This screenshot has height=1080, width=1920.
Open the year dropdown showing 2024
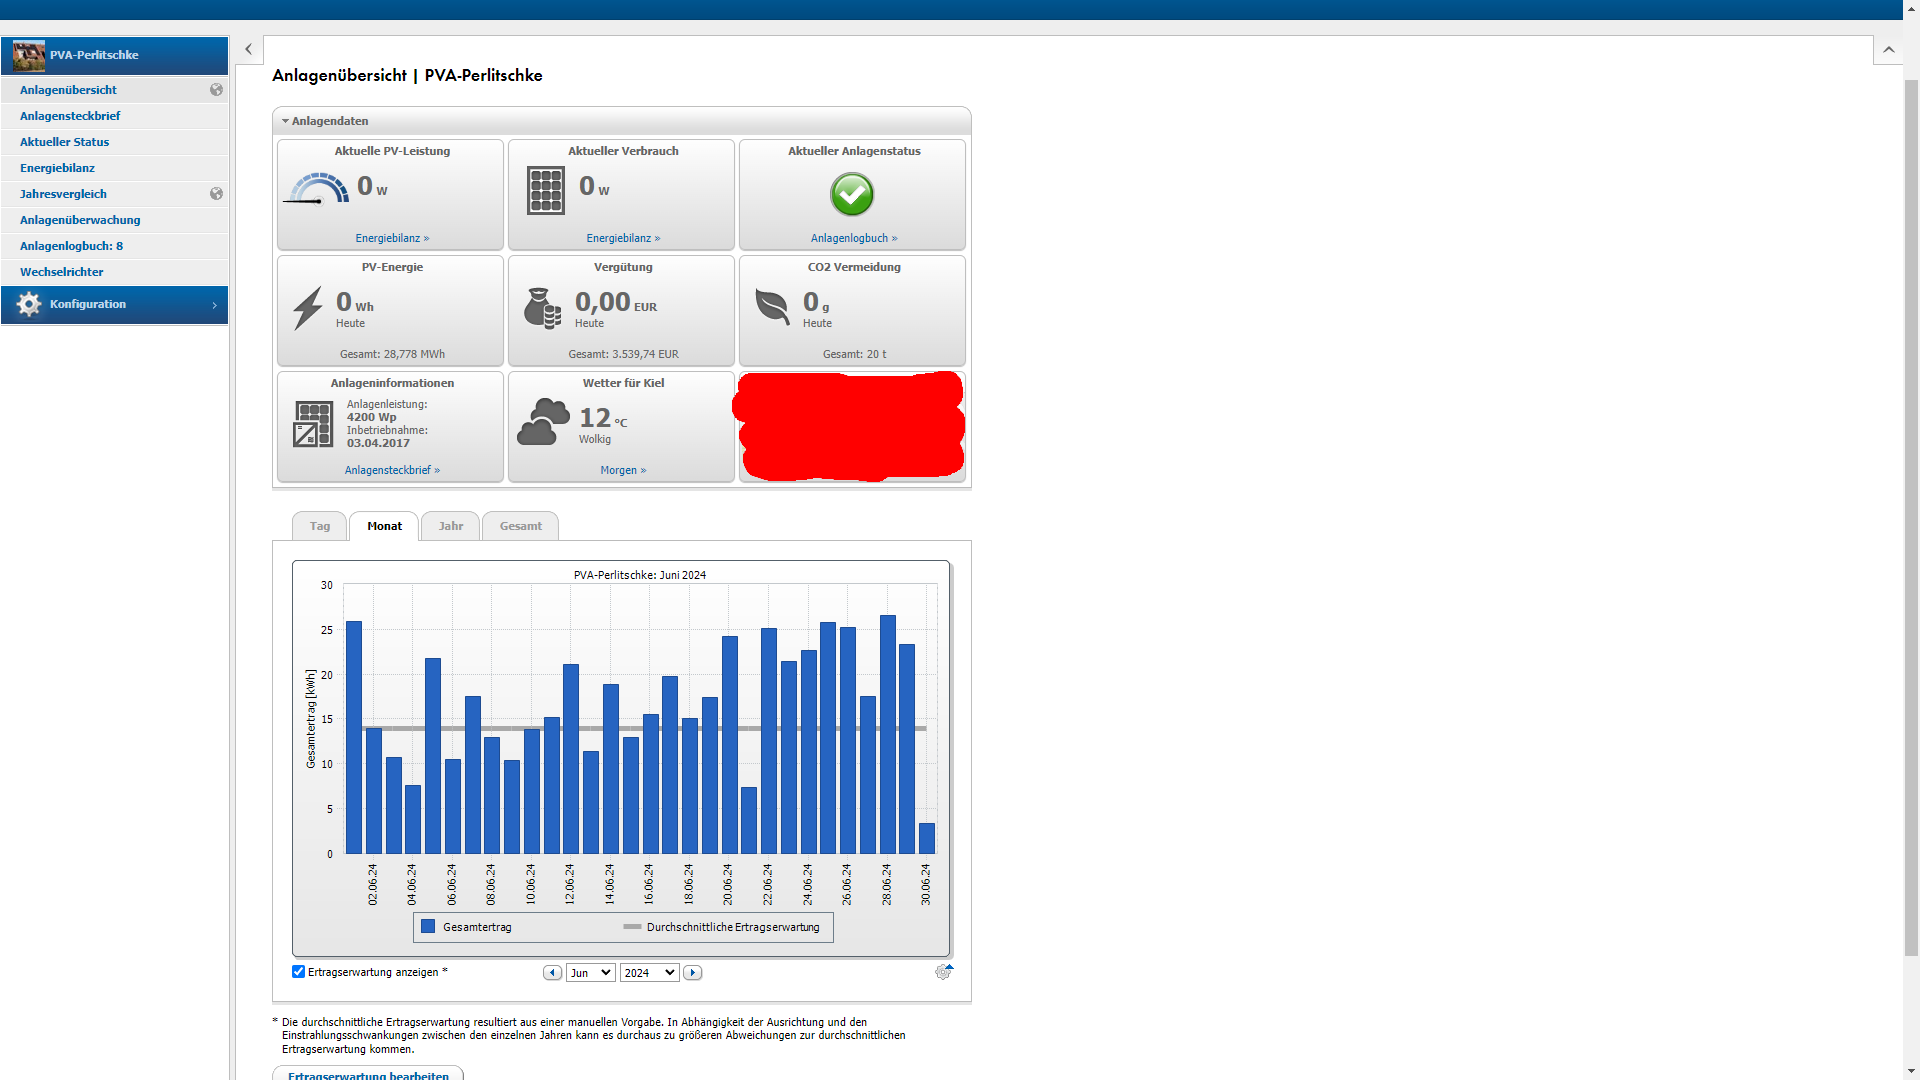649,973
